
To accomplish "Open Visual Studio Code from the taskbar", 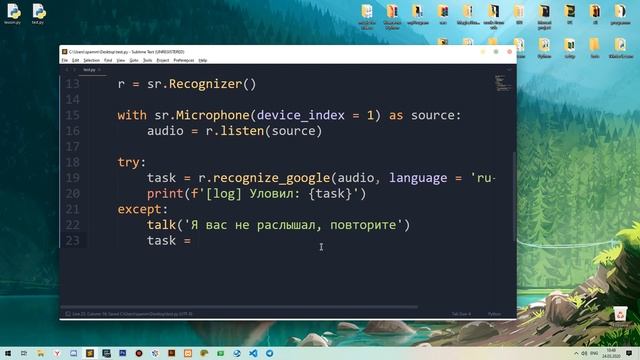I will point(253,353).
